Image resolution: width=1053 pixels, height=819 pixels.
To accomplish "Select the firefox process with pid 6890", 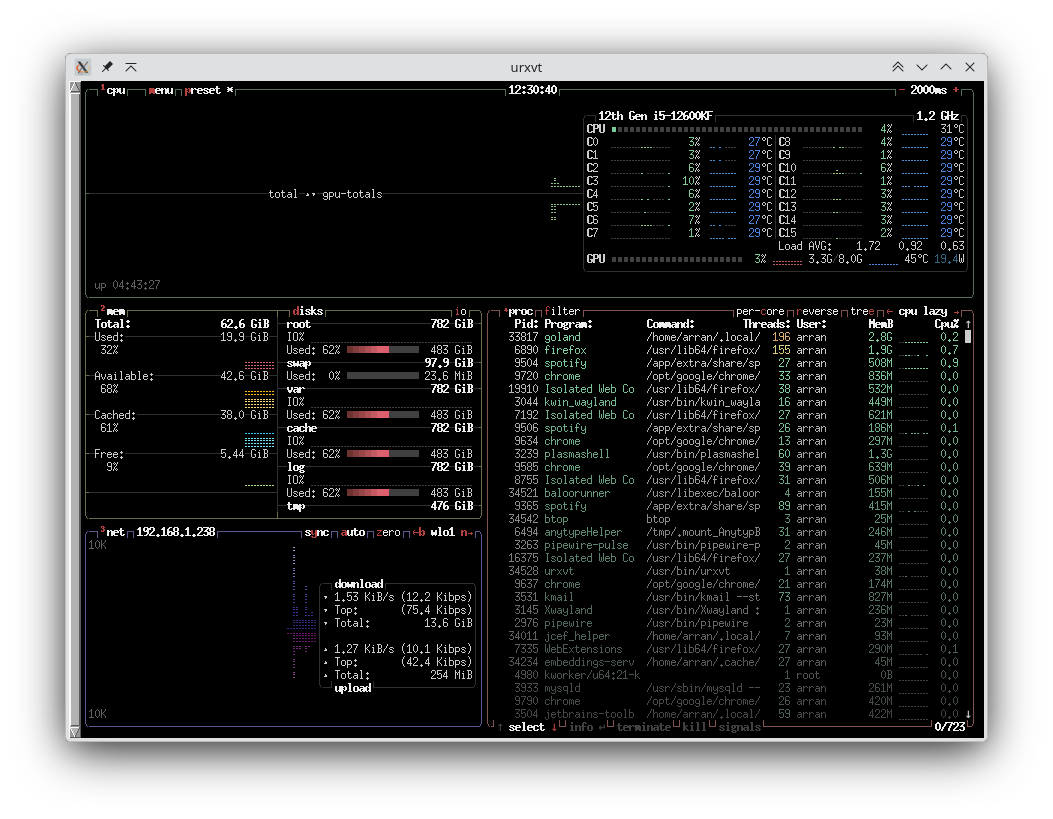I will pyautogui.click(x=733, y=350).
